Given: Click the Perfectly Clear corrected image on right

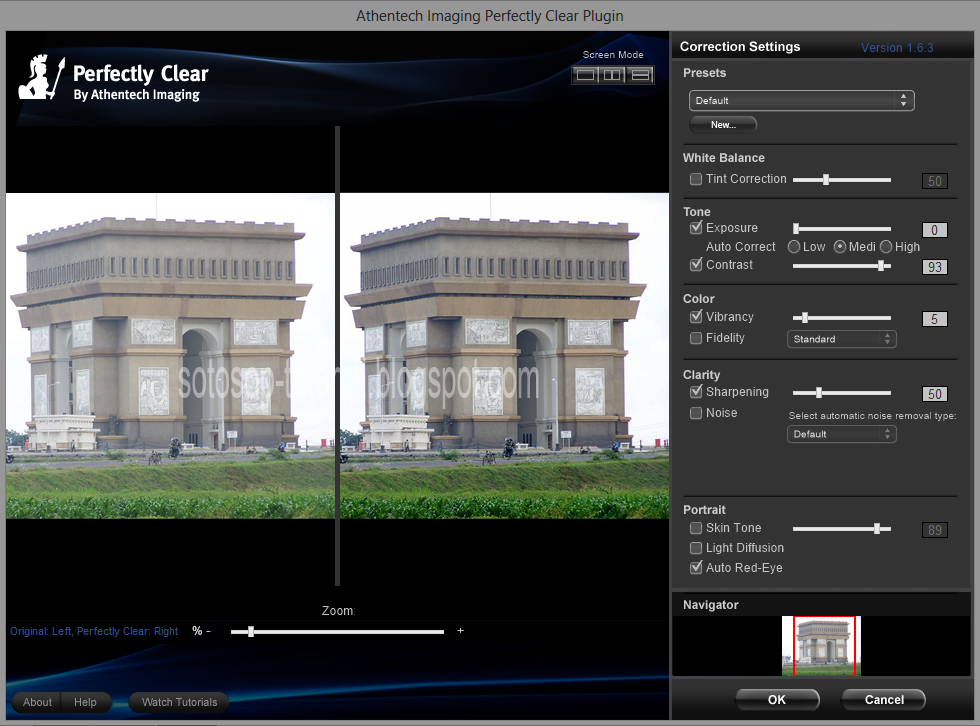Looking at the screenshot, I should (x=504, y=356).
